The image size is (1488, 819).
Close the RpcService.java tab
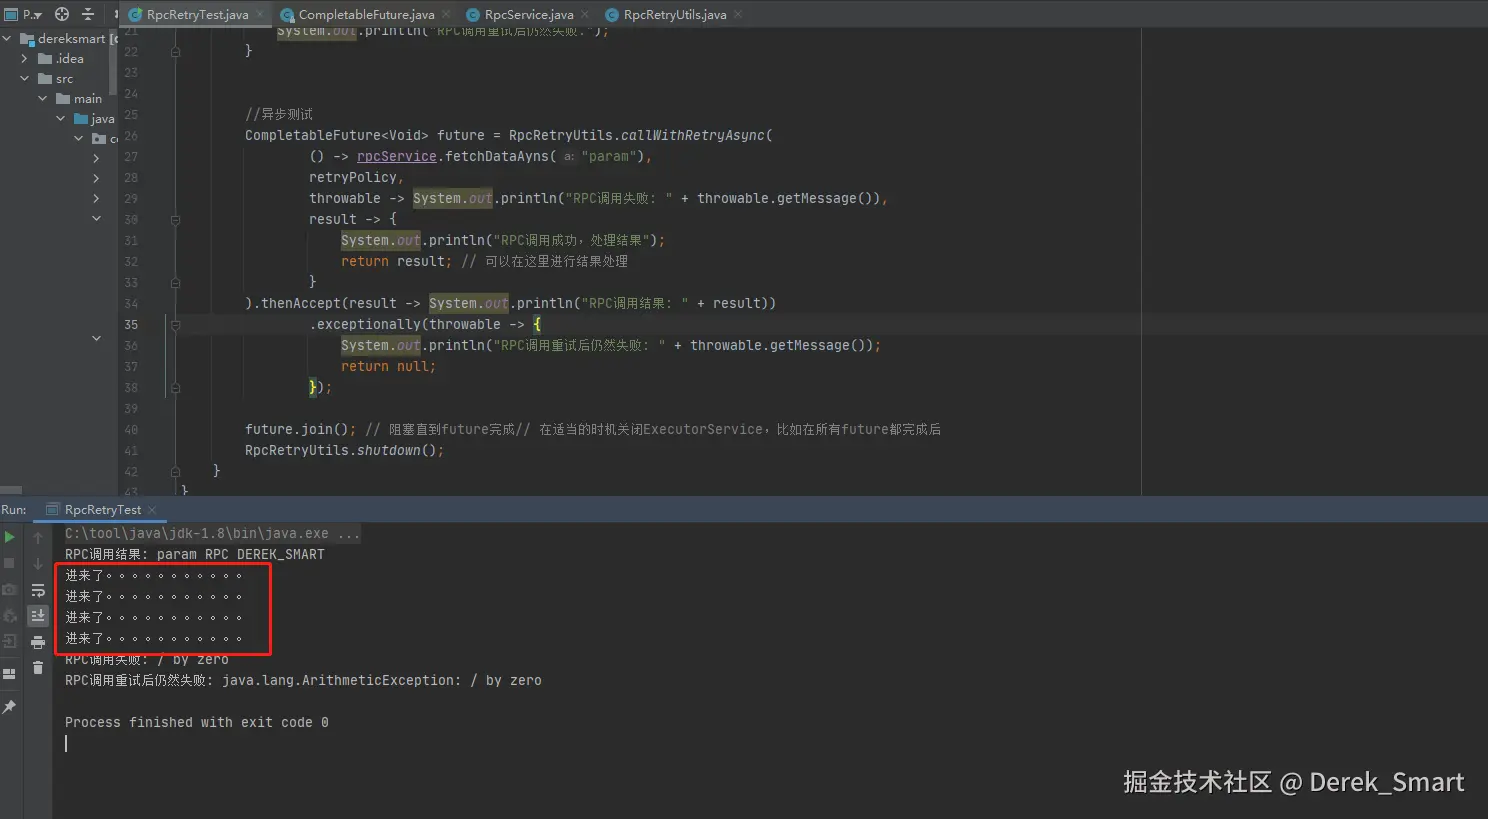tap(585, 15)
